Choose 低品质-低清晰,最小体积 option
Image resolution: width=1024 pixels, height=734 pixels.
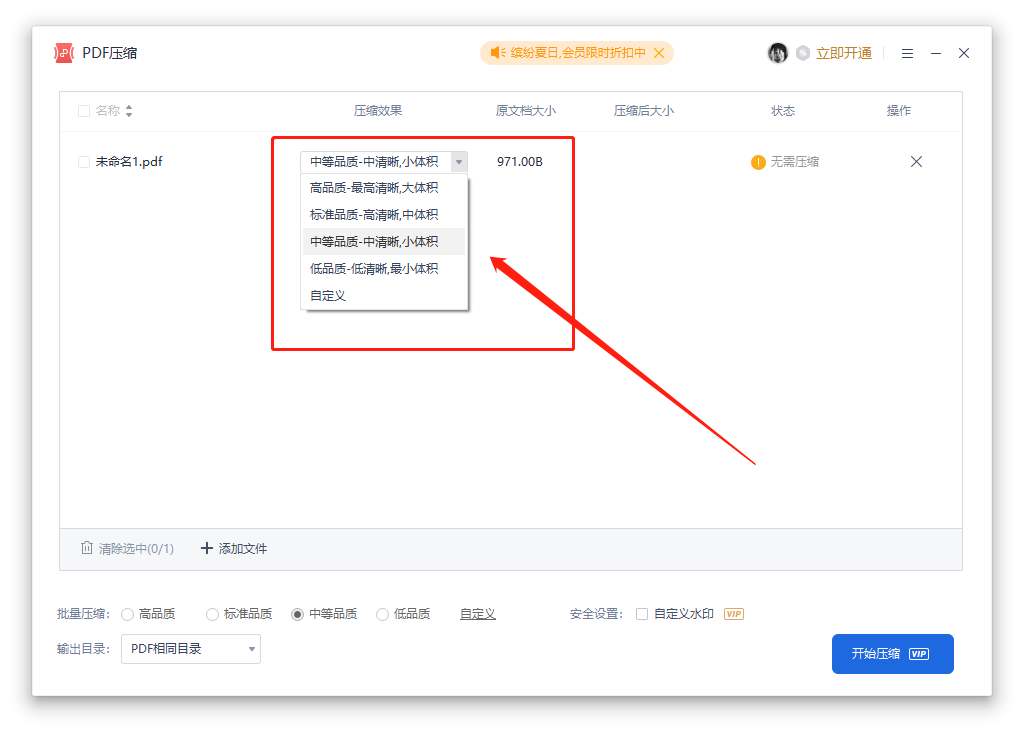point(384,268)
